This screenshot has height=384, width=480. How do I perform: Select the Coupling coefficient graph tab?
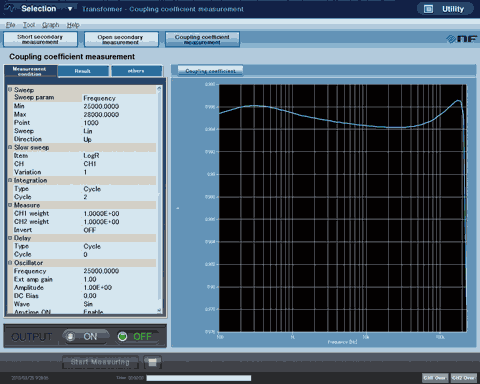[210, 71]
